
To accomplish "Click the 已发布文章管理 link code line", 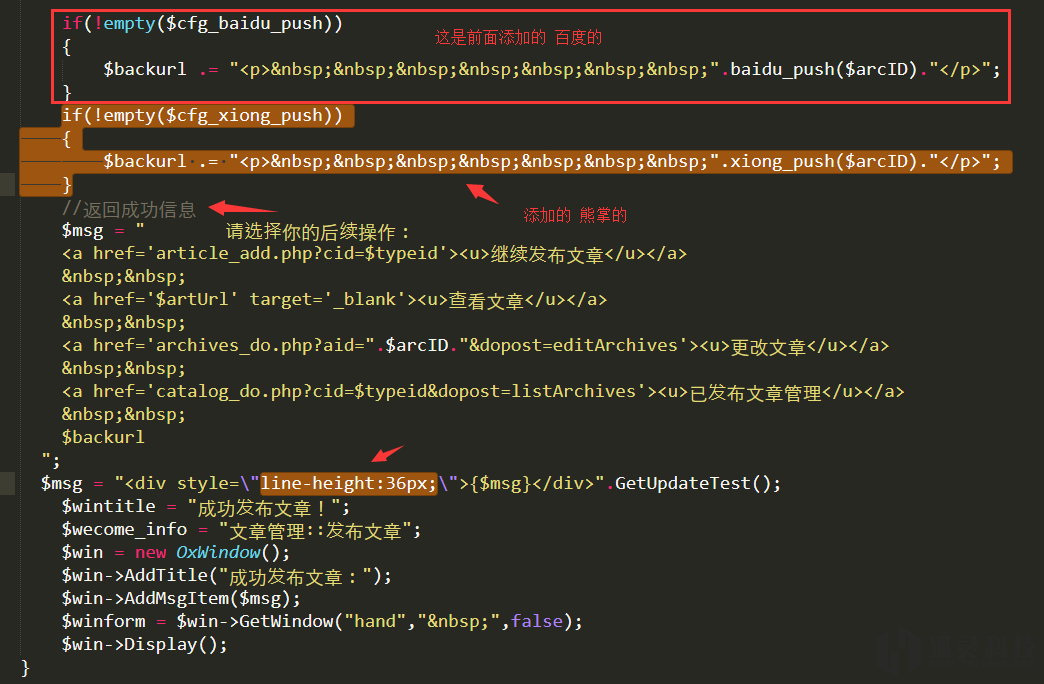I will click(483, 392).
